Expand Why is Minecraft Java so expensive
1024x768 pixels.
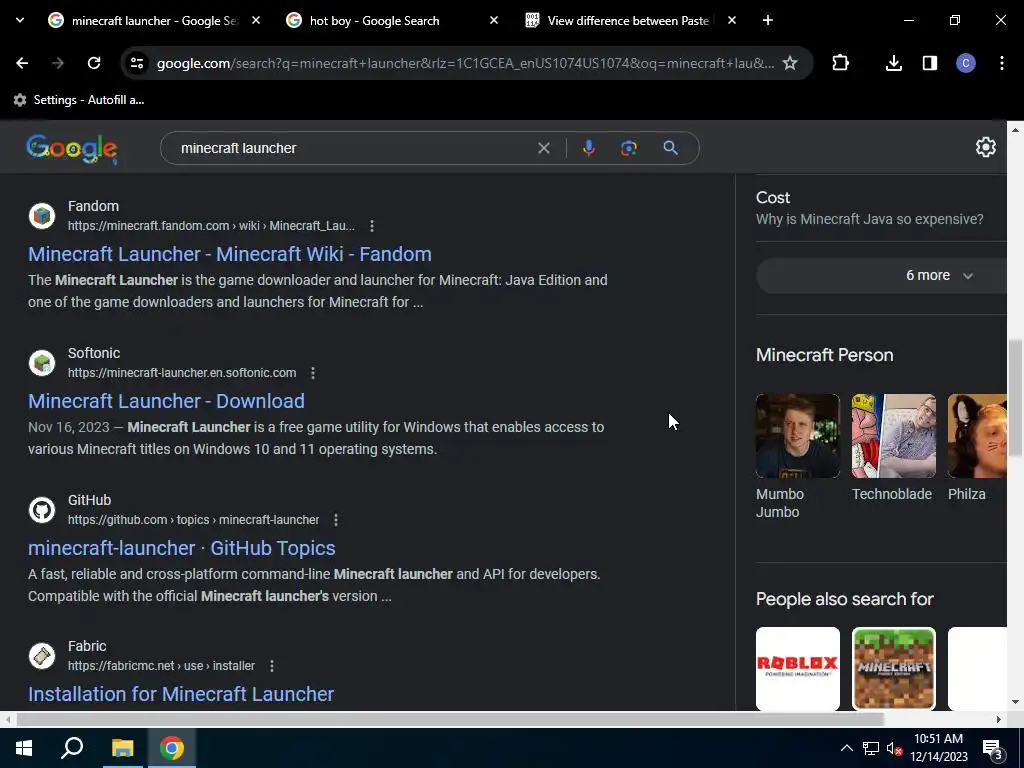tap(869, 219)
